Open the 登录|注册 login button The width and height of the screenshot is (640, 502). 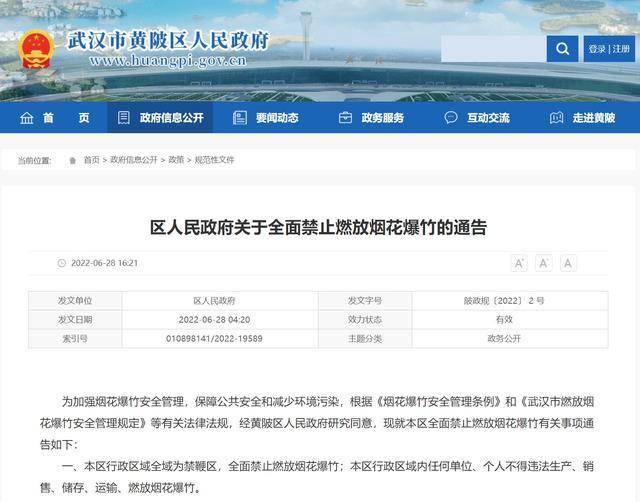tap(609, 49)
